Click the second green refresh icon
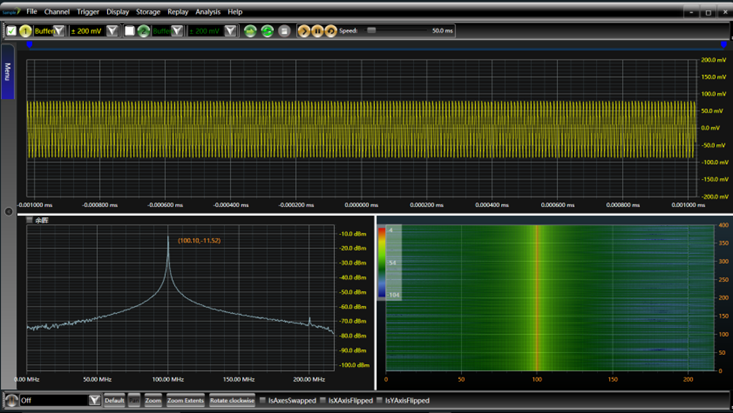 click(x=267, y=31)
